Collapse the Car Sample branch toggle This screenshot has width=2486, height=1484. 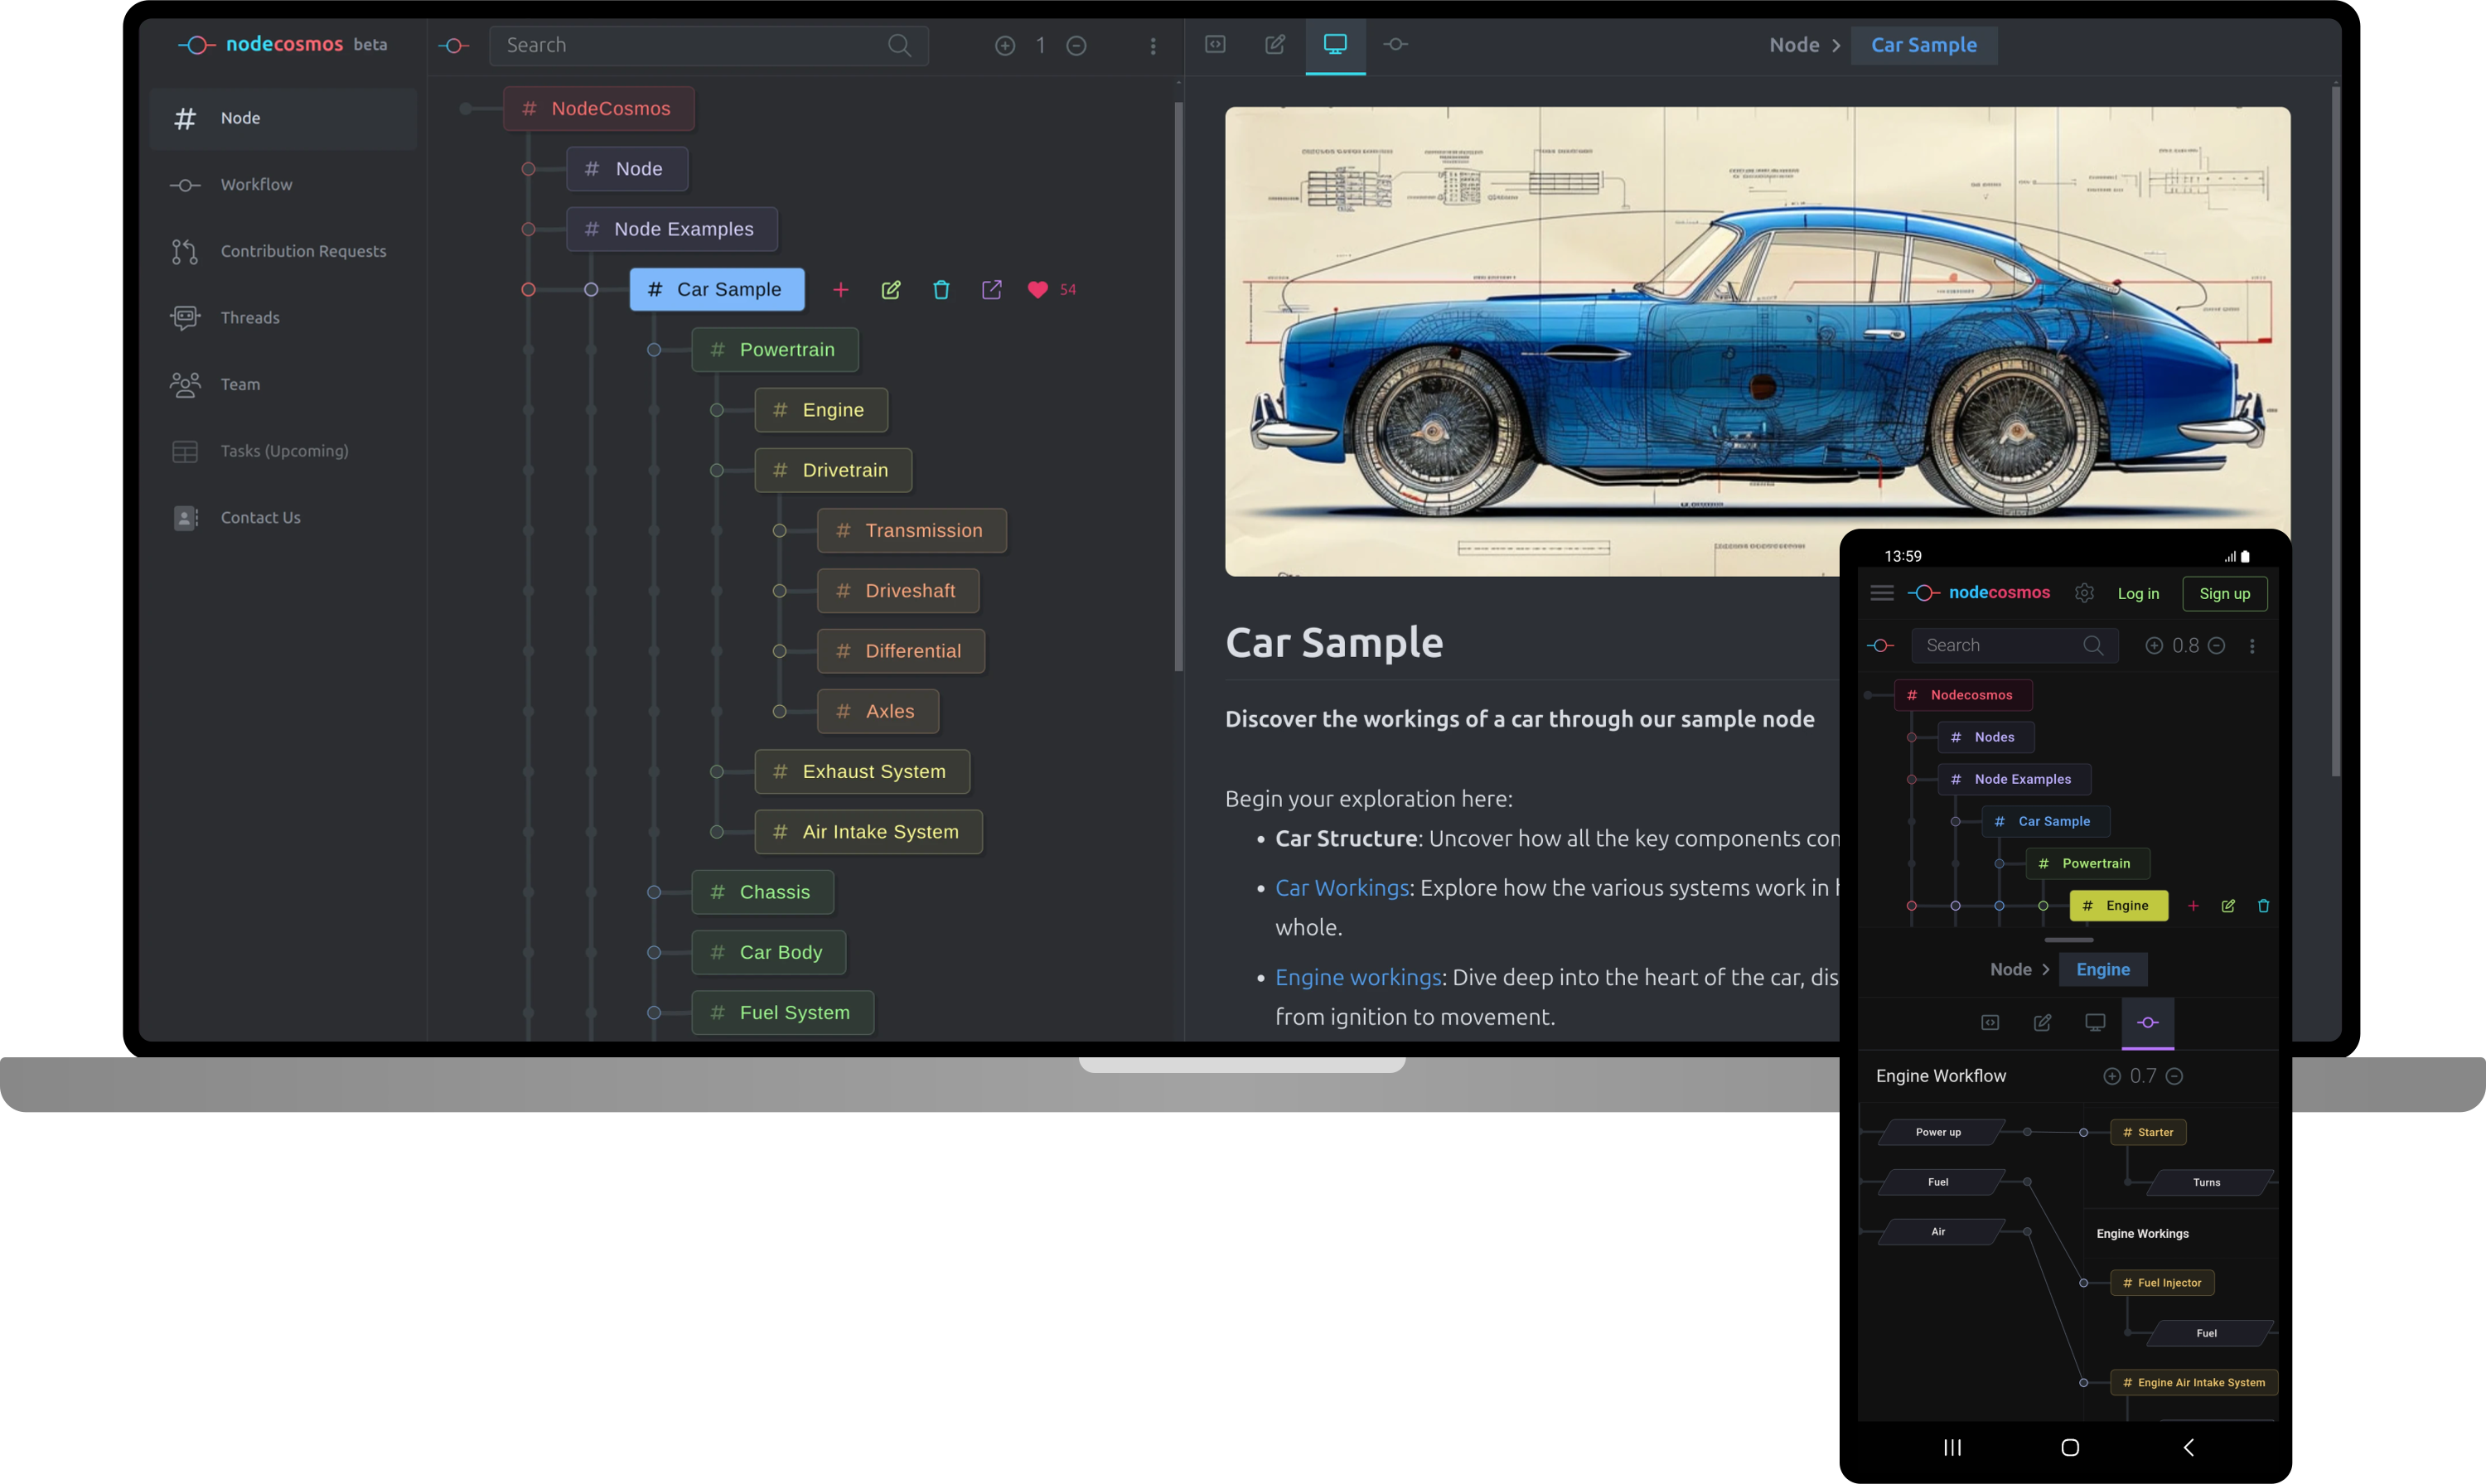591,290
